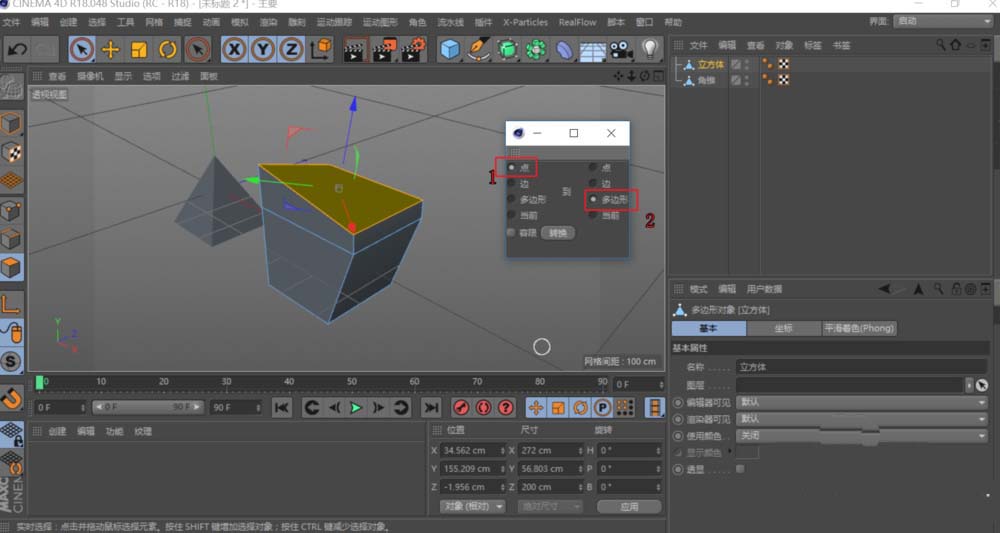Open the 编辑器可见 dropdown

(x=861, y=402)
